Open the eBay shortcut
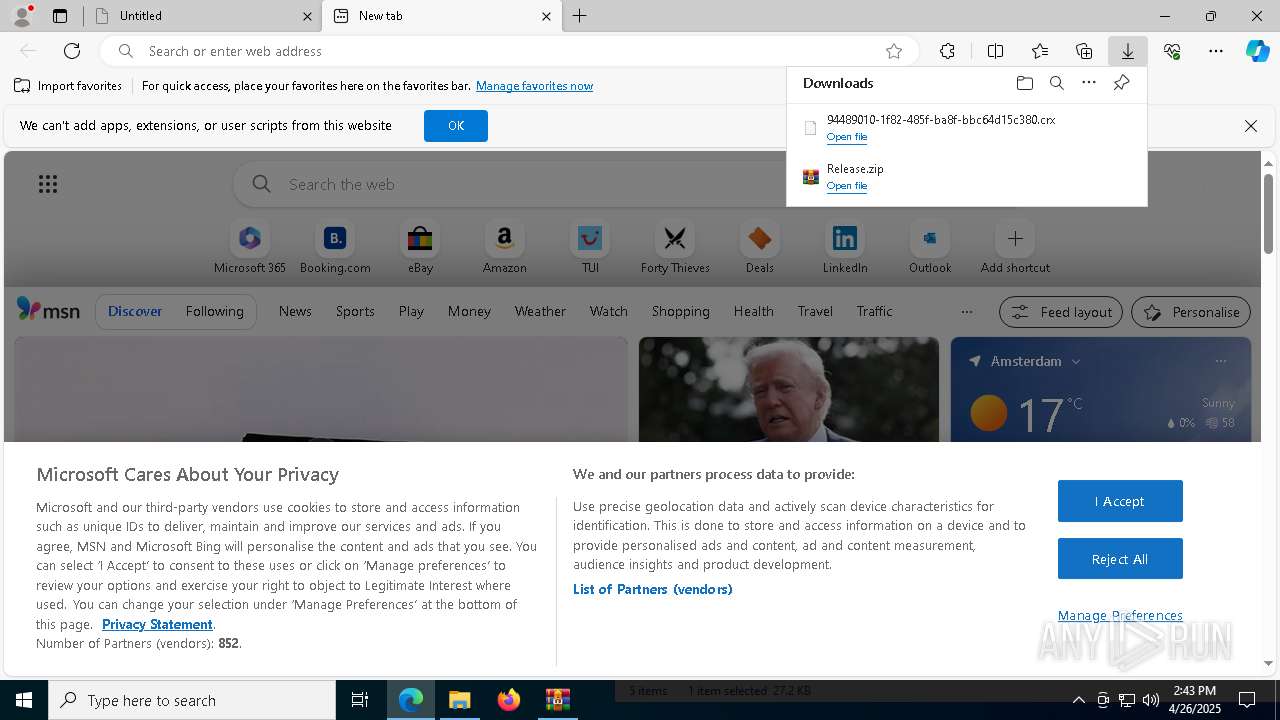The height and width of the screenshot is (720, 1280). (x=420, y=248)
